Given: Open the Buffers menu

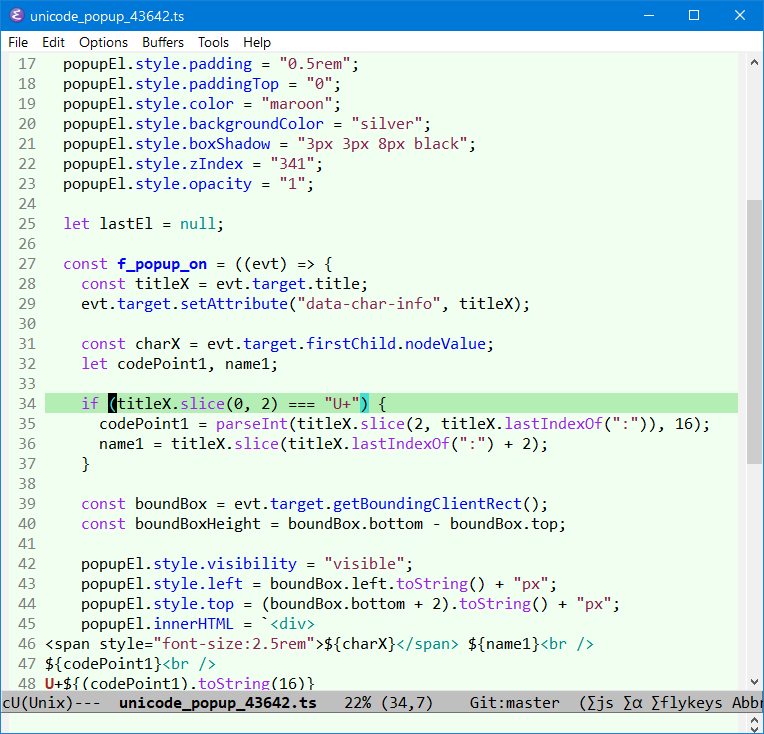Looking at the screenshot, I should pos(163,42).
